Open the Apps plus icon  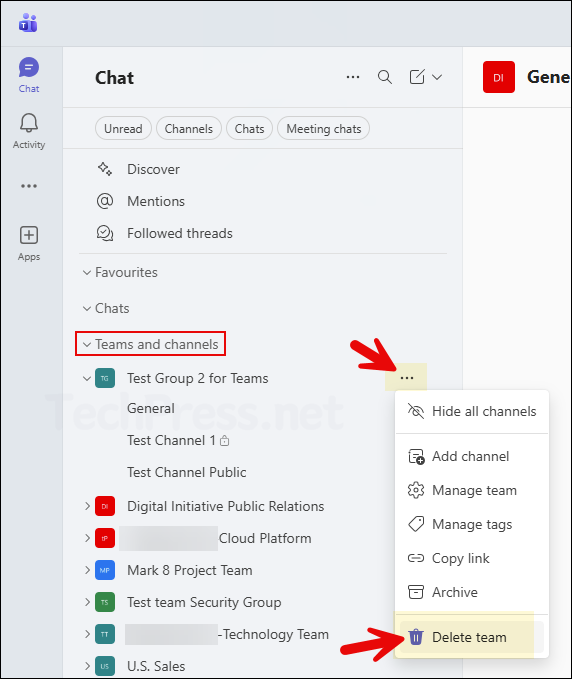[29, 235]
